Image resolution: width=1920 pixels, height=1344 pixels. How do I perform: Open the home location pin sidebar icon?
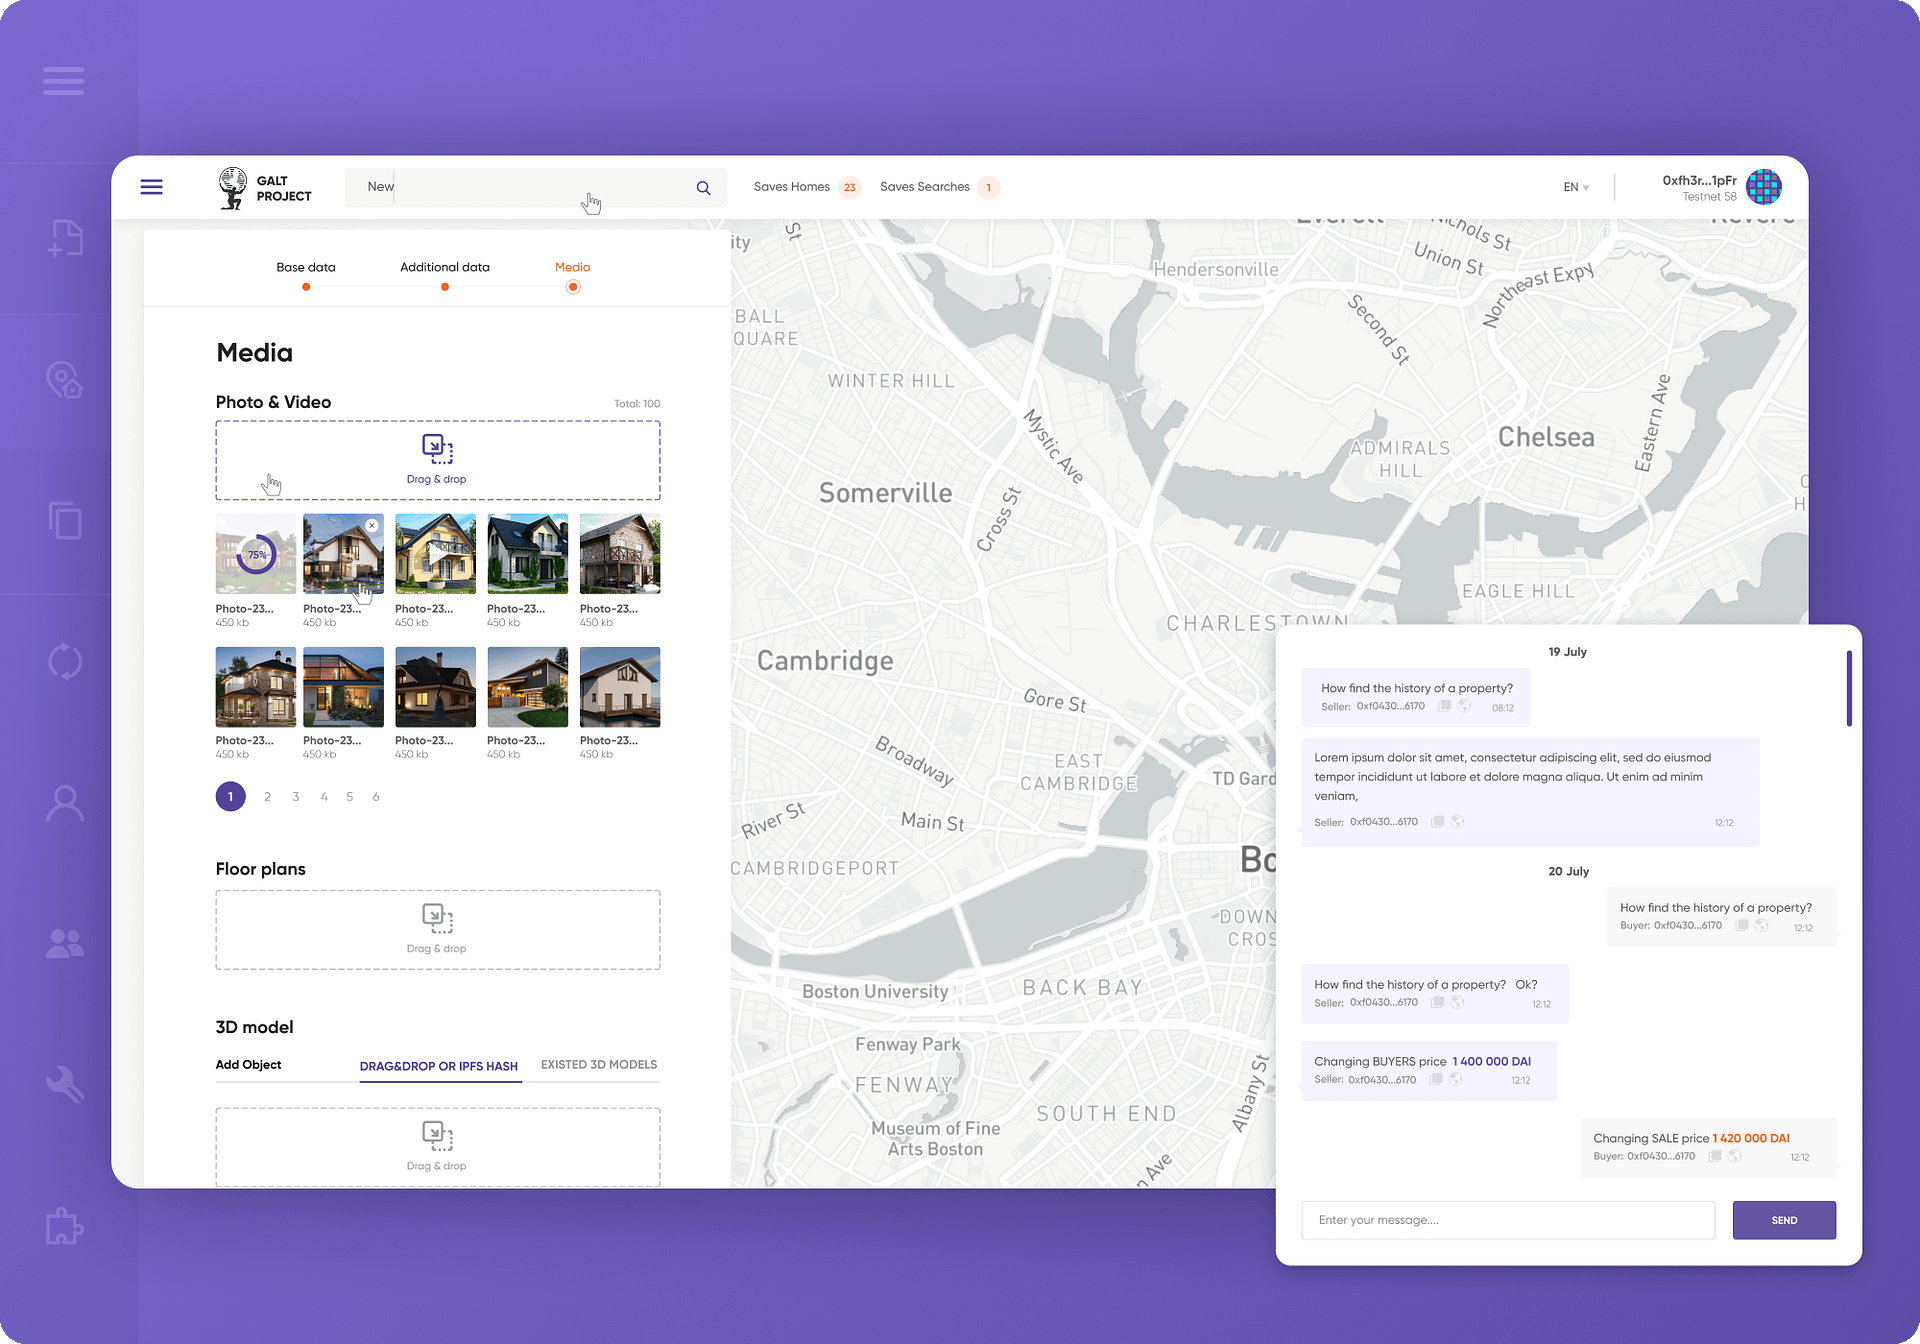point(65,380)
